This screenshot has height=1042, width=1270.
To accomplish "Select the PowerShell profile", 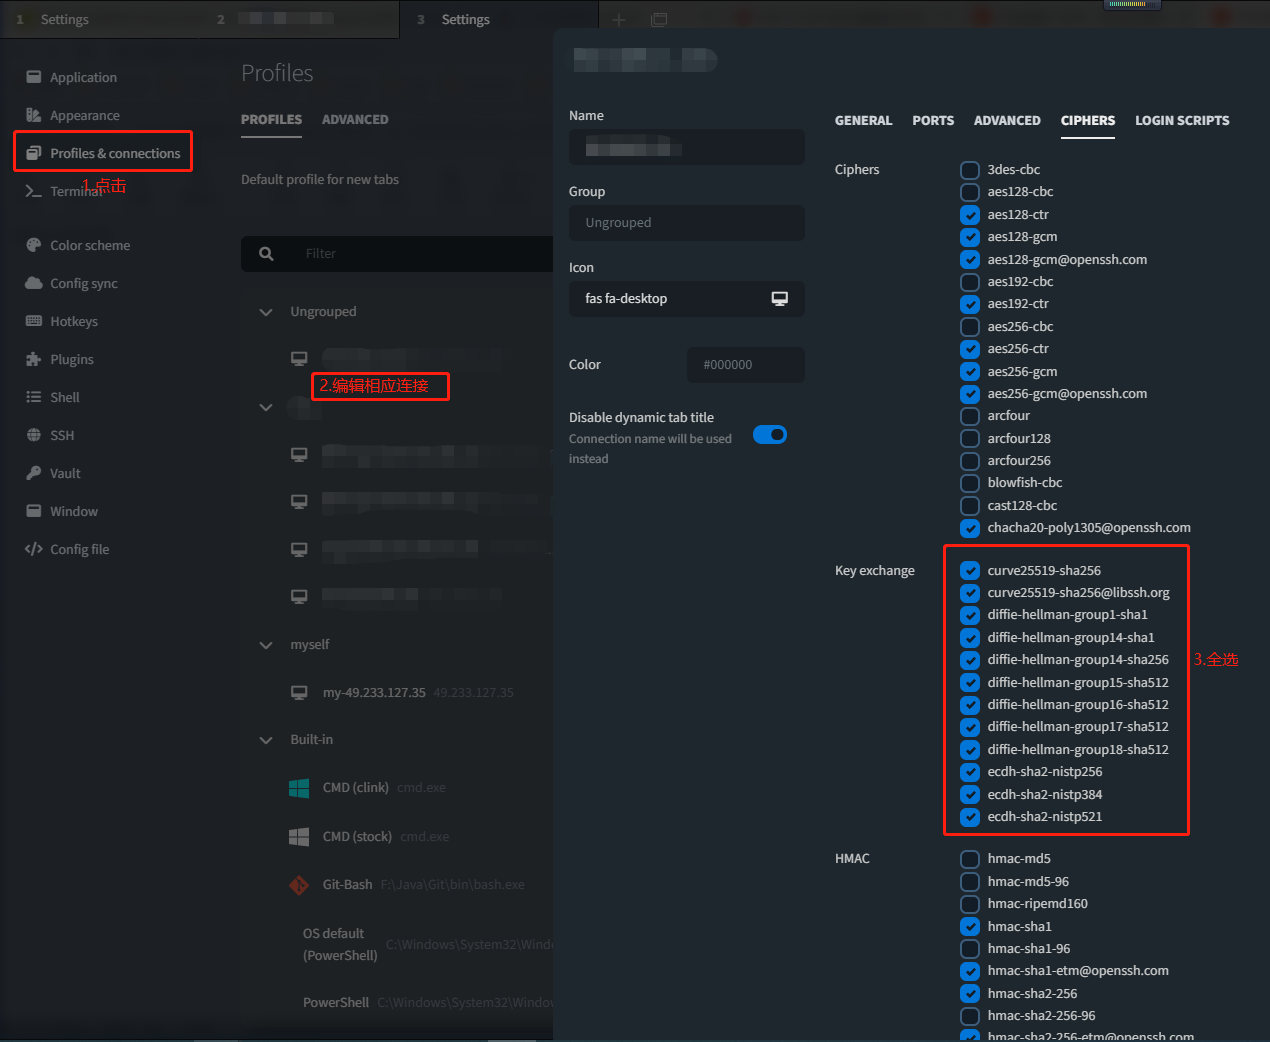I will click(x=336, y=1002).
